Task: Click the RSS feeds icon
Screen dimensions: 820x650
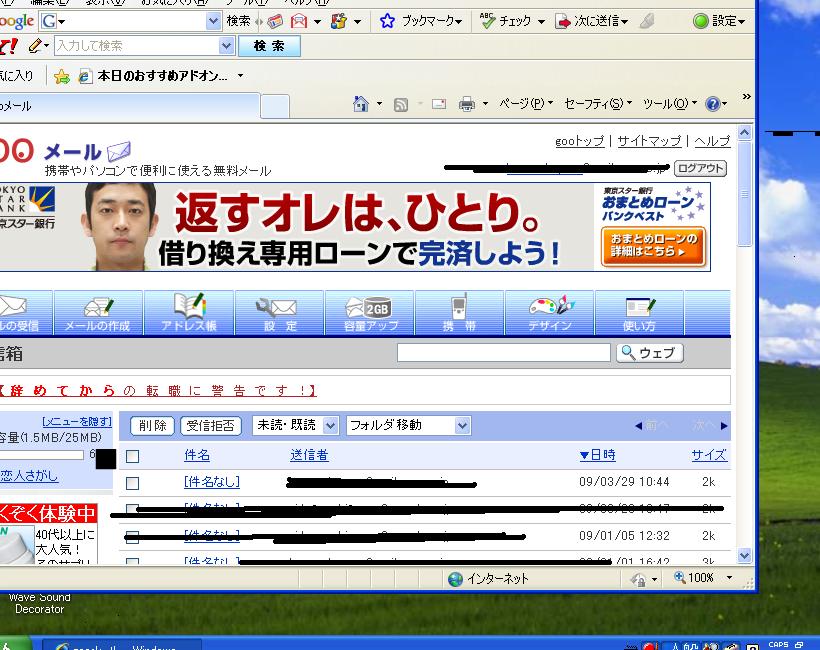Action: [x=401, y=105]
